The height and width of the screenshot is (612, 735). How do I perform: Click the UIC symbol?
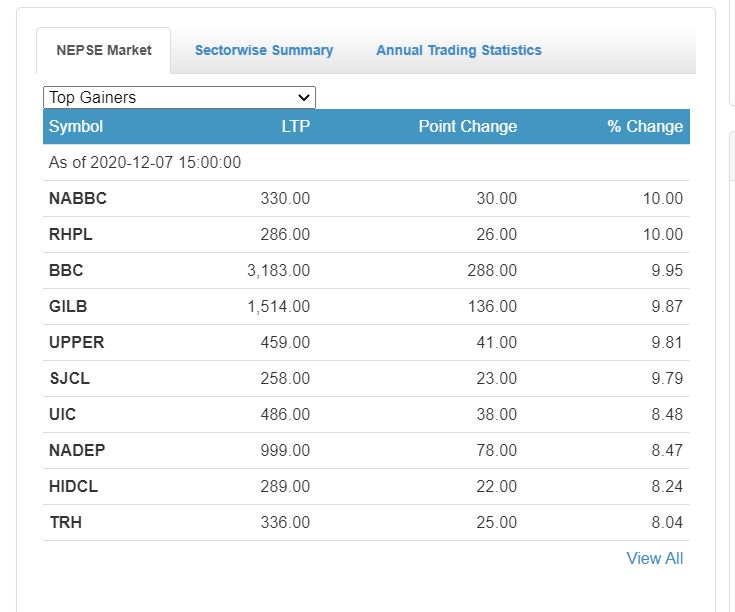pyautogui.click(x=62, y=414)
